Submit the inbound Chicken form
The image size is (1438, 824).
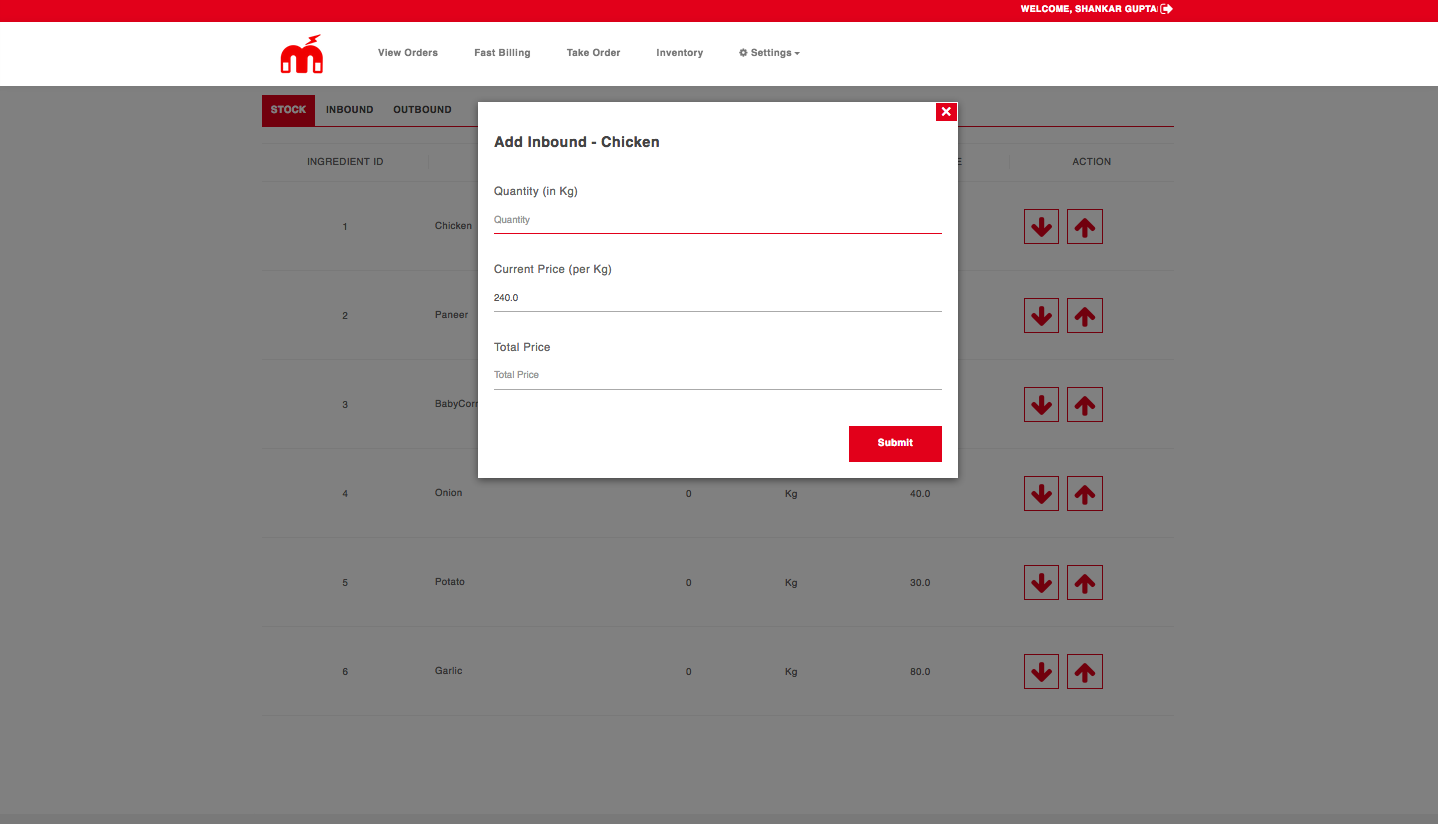tap(895, 443)
